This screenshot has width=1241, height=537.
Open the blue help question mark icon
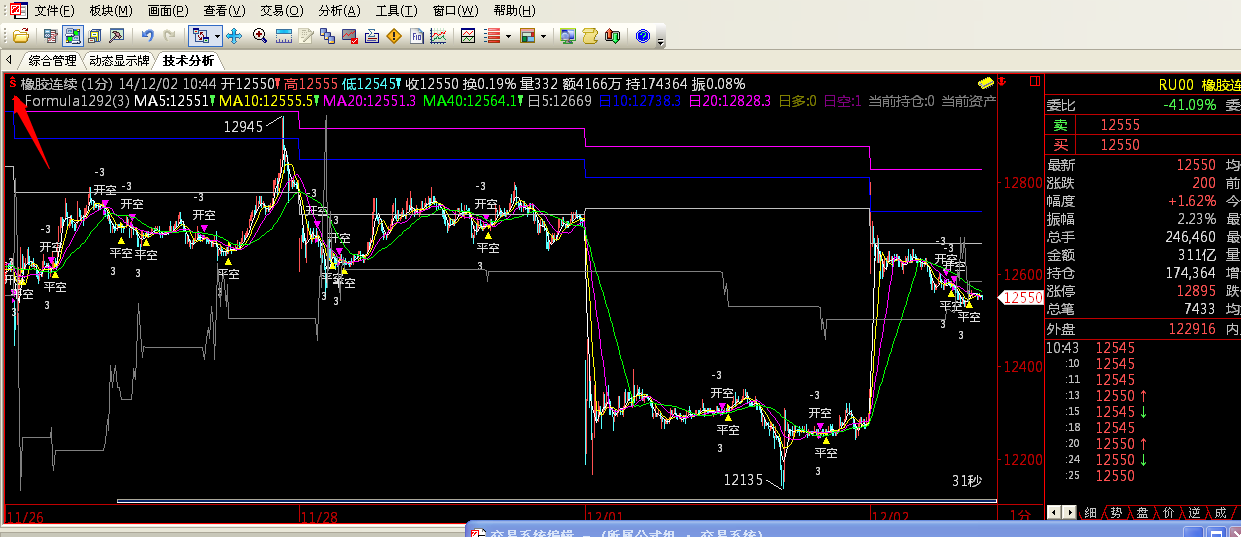tap(643, 36)
